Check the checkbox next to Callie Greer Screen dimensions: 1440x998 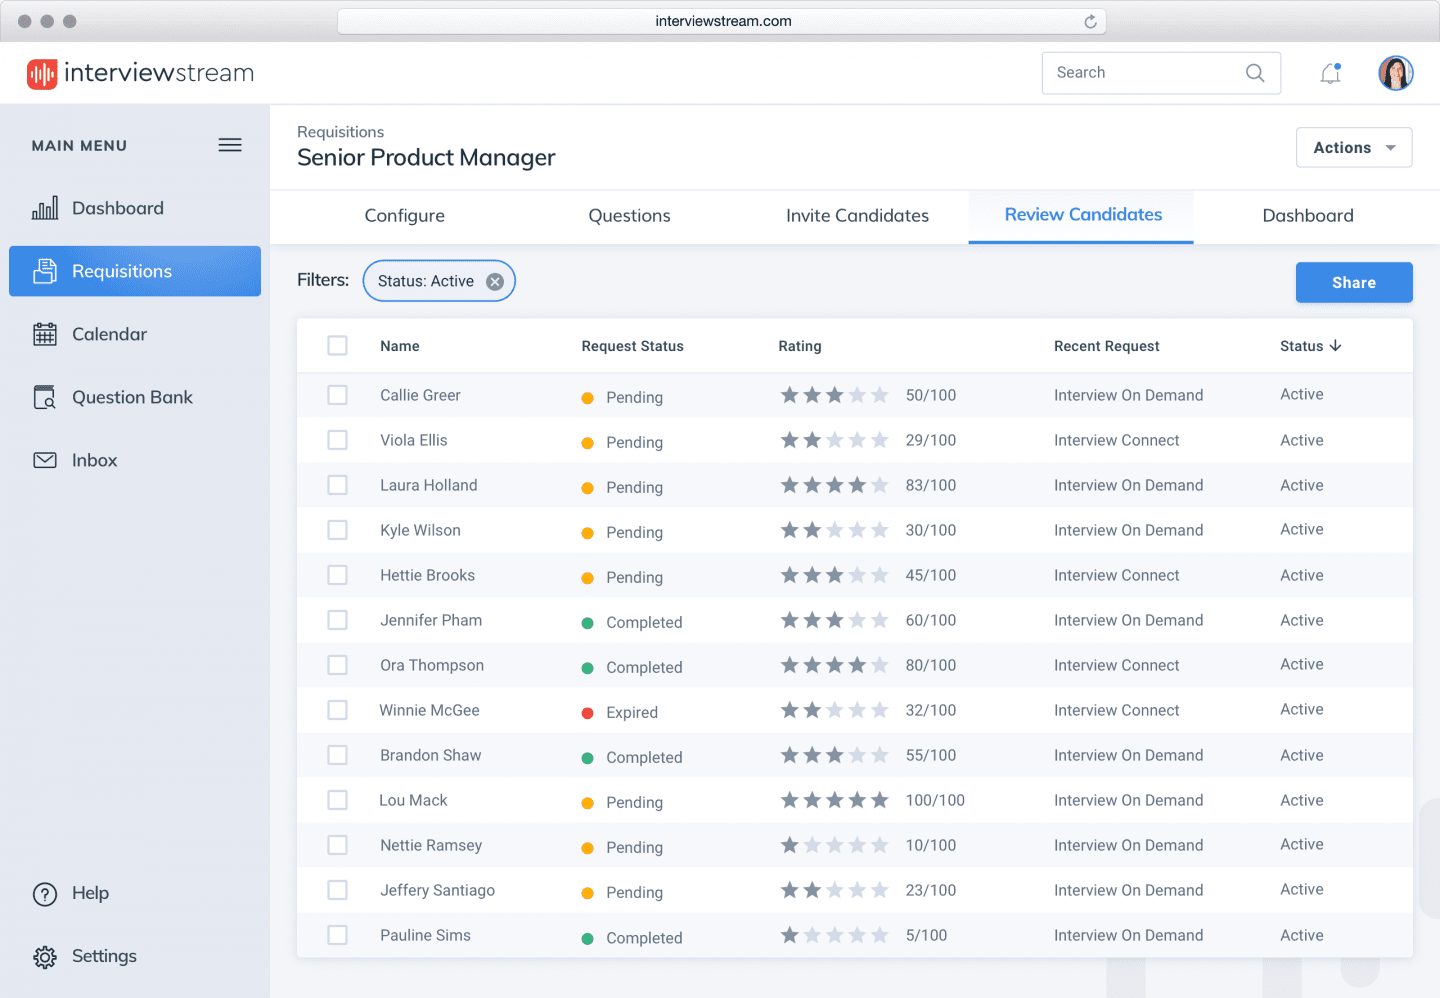point(337,394)
